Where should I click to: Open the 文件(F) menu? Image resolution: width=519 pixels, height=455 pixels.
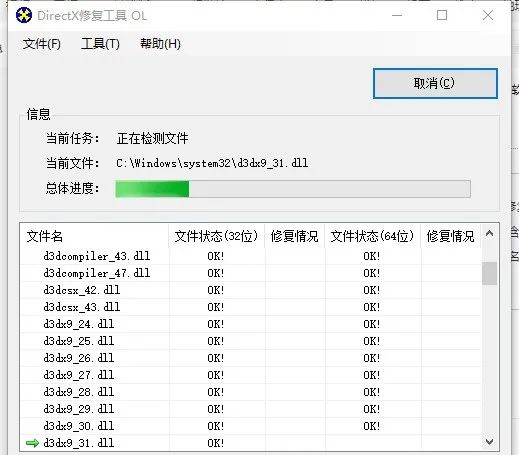42,44
